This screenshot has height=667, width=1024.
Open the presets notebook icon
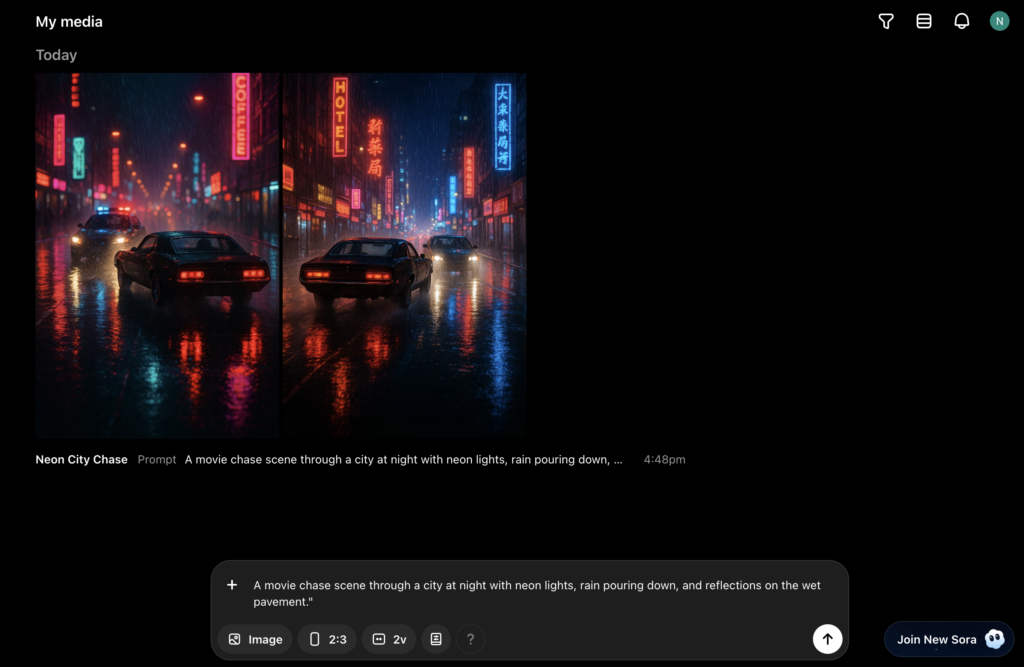[435, 639]
